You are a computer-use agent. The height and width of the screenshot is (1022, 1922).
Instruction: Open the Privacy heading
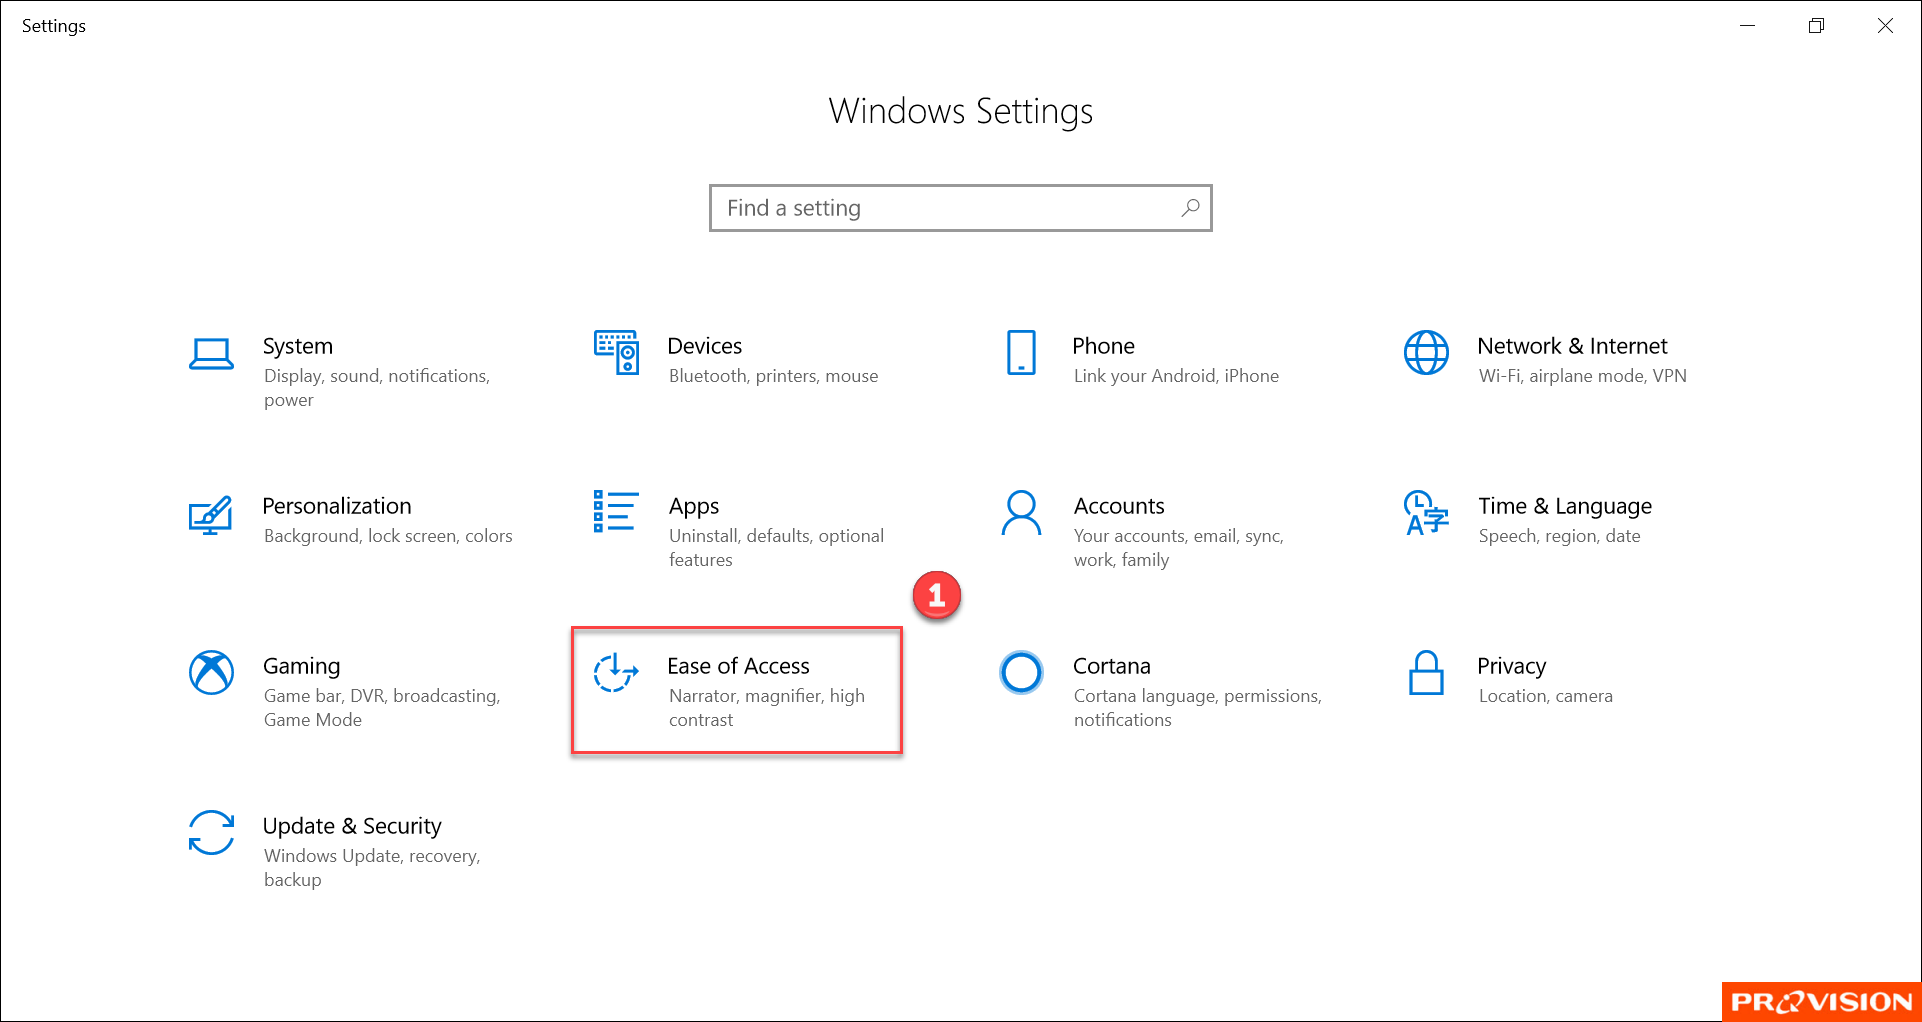(1512, 666)
